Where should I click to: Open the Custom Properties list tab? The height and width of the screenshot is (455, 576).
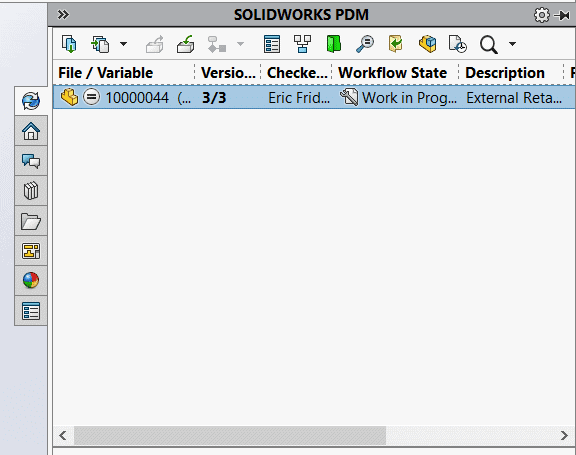tap(31, 311)
